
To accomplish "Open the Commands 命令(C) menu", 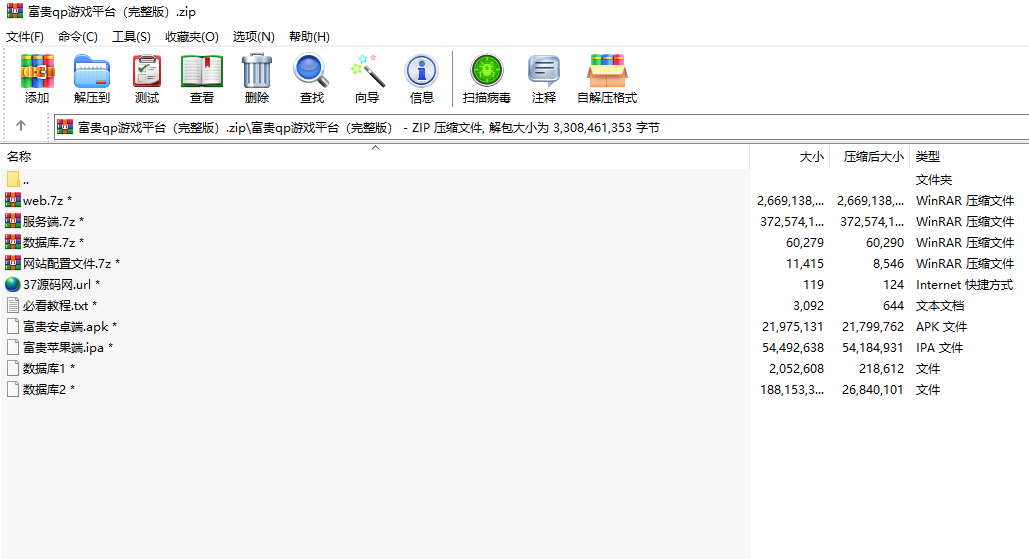I will 77,37.
